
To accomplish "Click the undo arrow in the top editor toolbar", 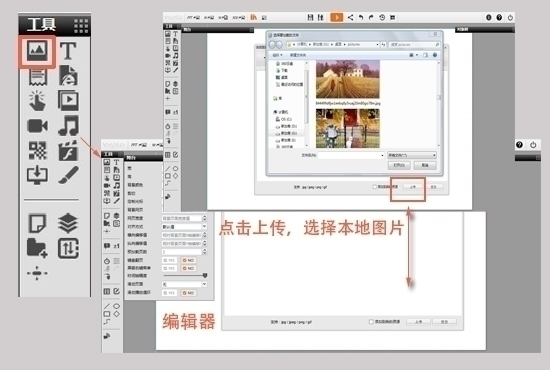I will pyautogui.click(x=361, y=17).
